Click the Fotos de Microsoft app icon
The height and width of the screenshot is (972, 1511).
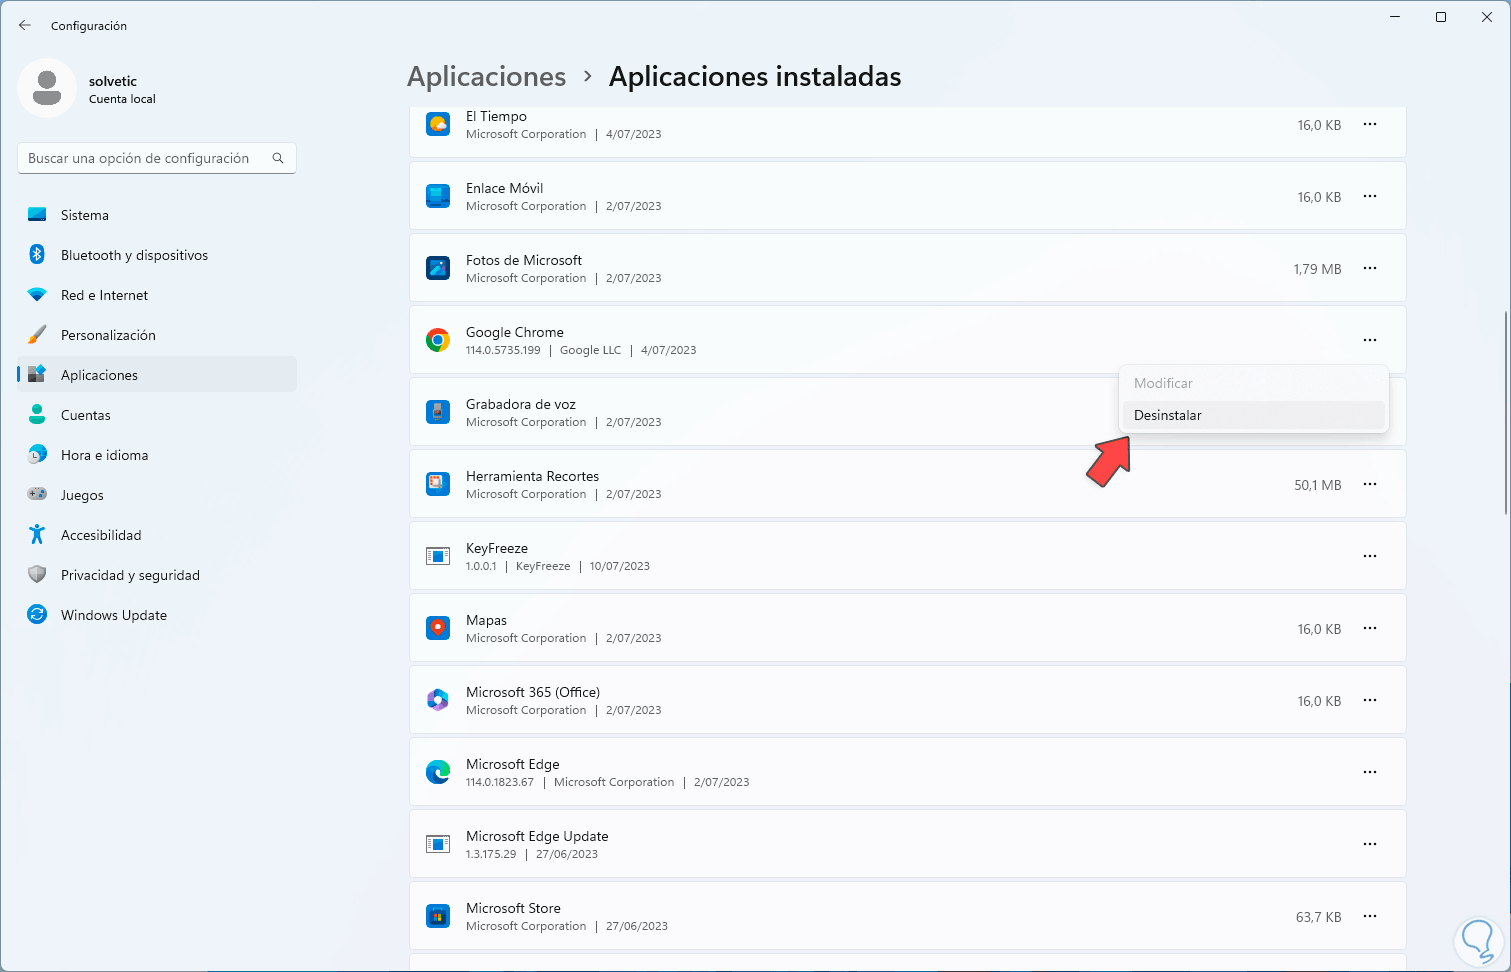[438, 269]
